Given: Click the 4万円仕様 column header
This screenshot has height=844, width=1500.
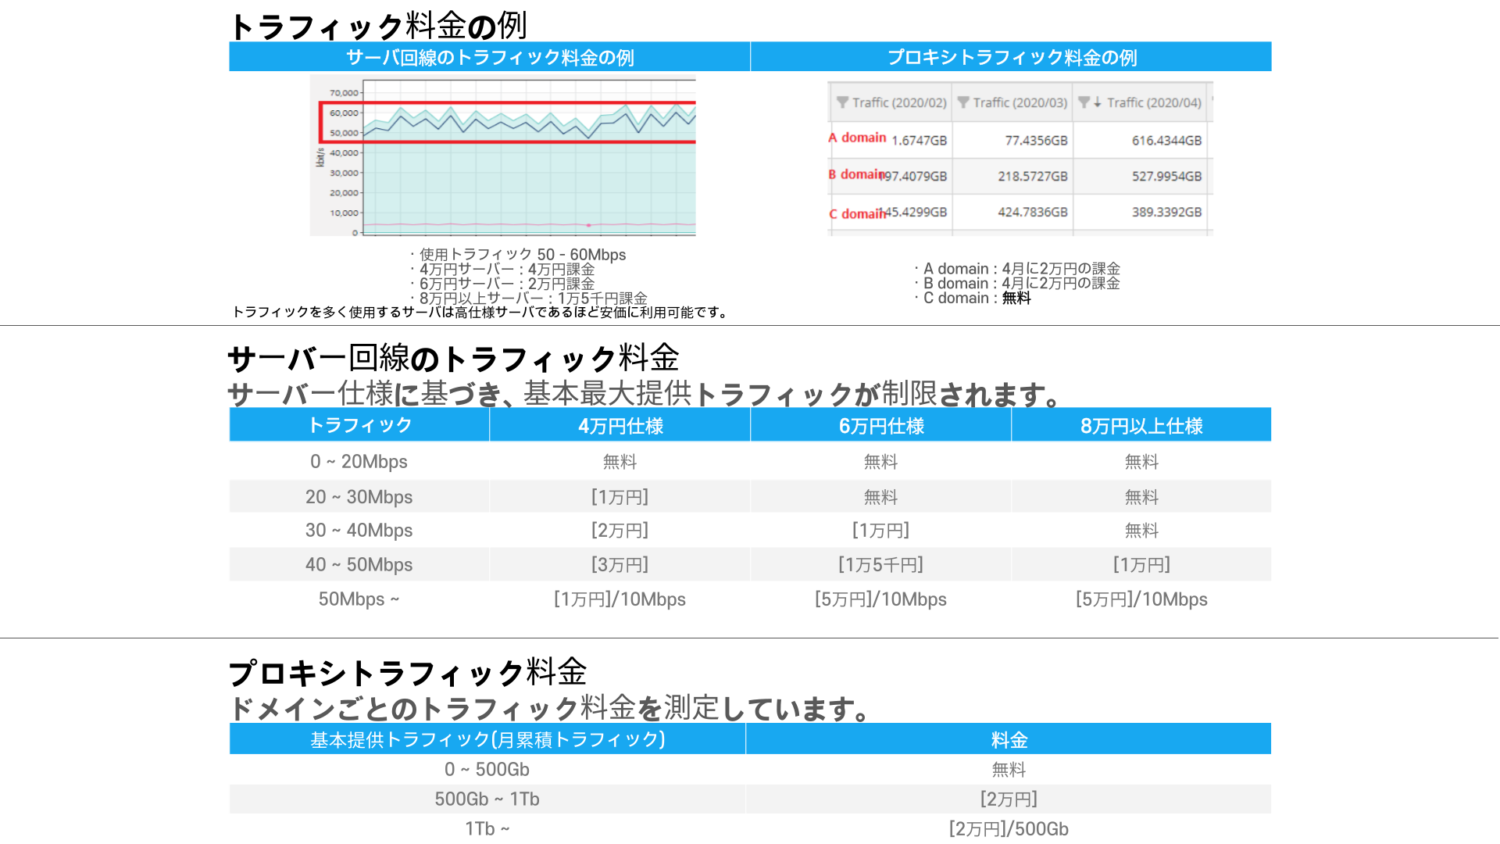Looking at the screenshot, I should coord(620,426).
